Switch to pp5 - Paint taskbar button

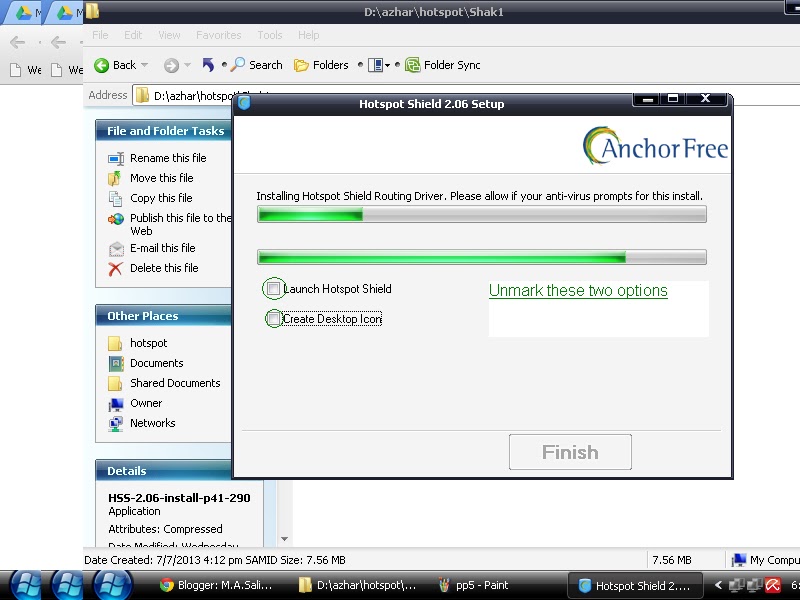[x=474, y=585]
